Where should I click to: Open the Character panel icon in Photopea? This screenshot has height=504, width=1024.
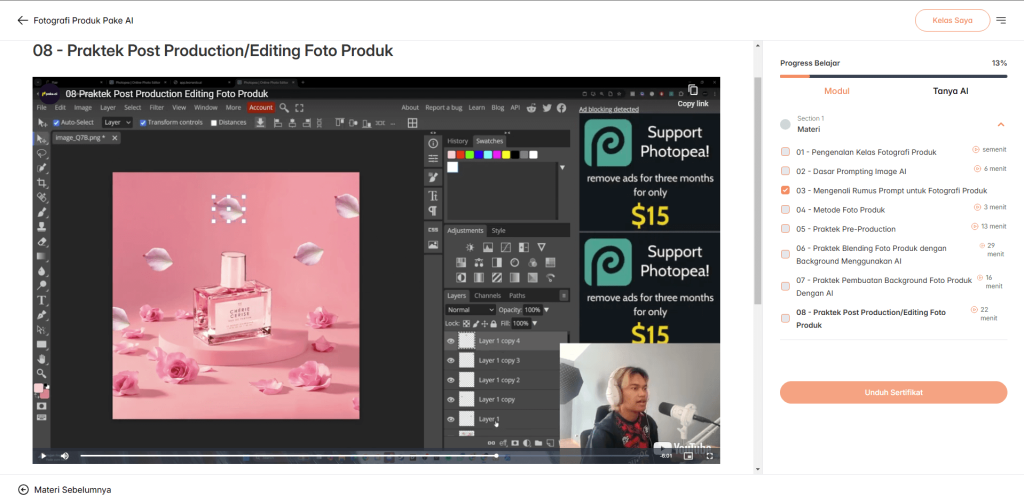432,195
